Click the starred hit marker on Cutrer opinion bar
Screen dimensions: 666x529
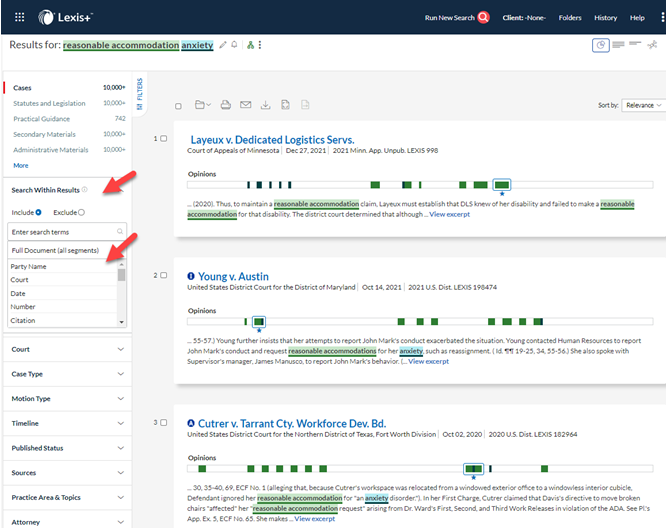473,469
